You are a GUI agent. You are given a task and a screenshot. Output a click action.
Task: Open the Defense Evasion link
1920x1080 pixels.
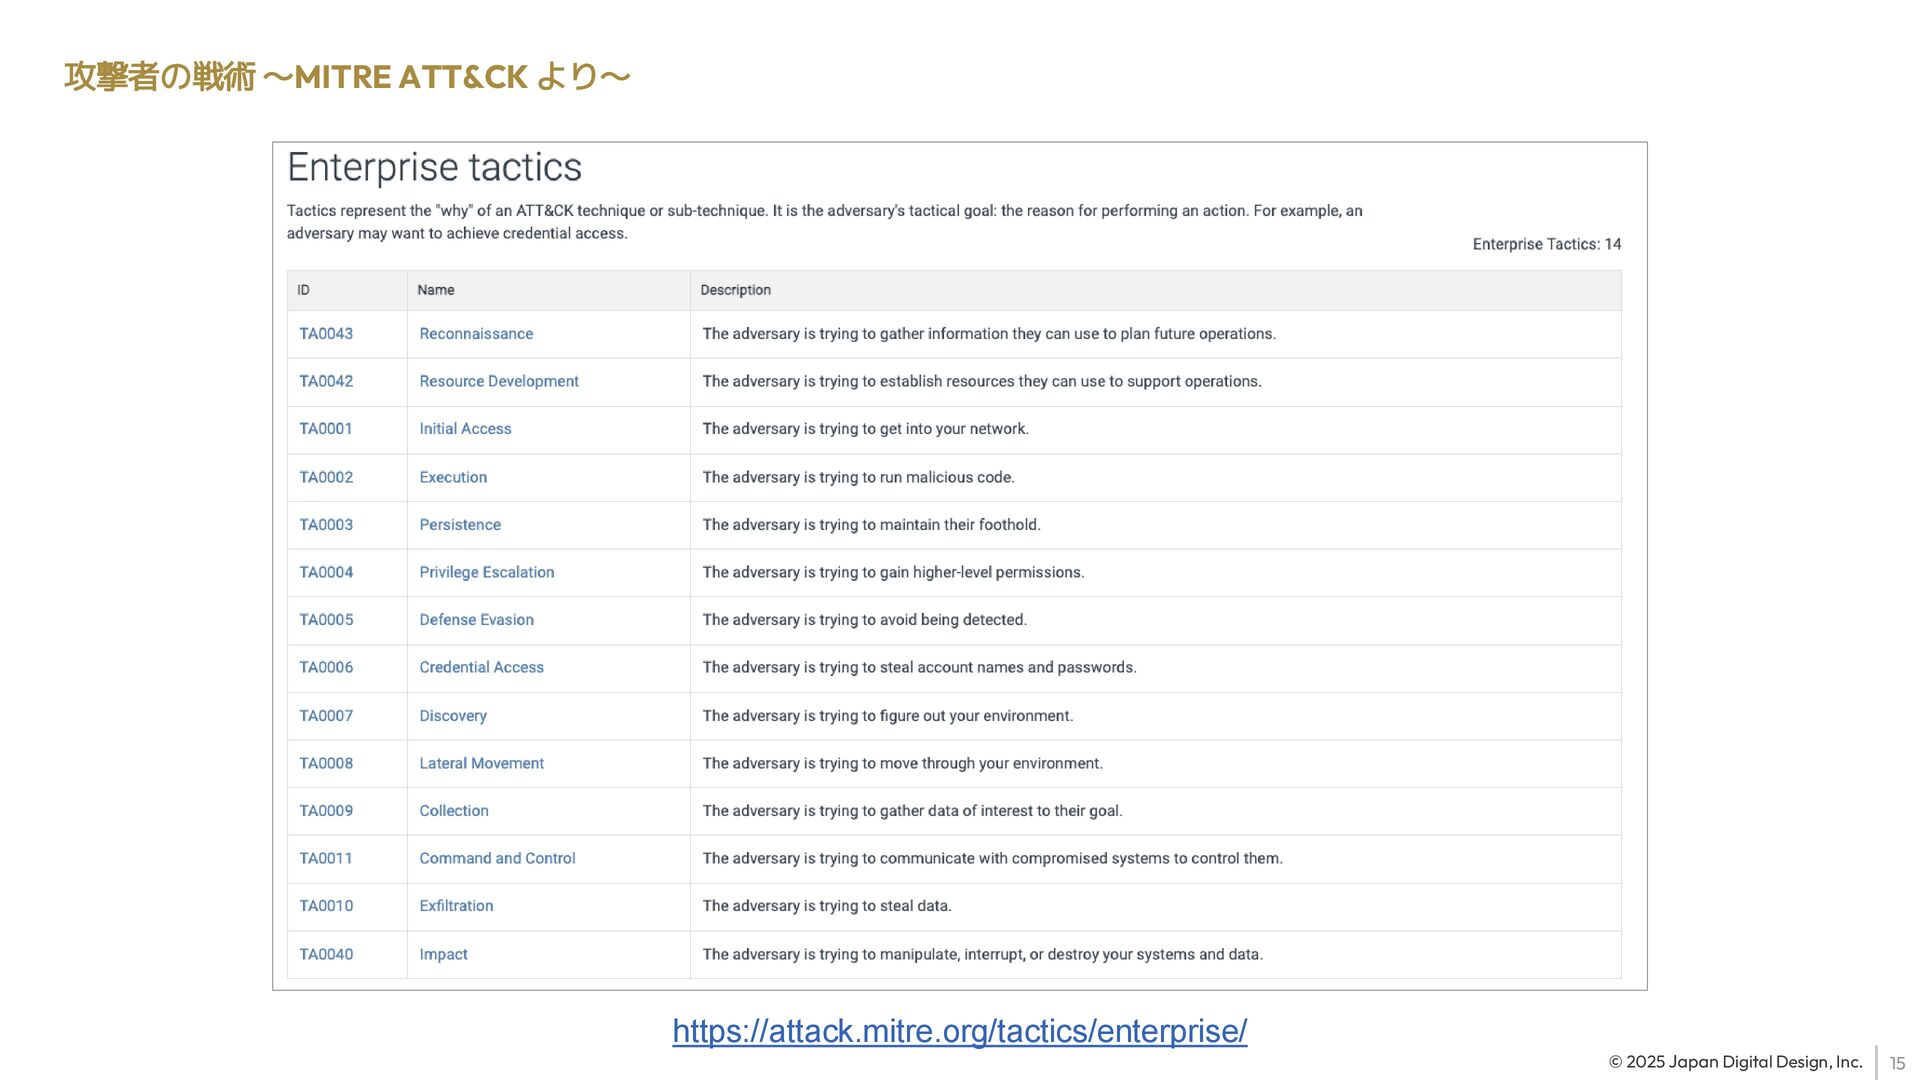click(x=476, y=620)
